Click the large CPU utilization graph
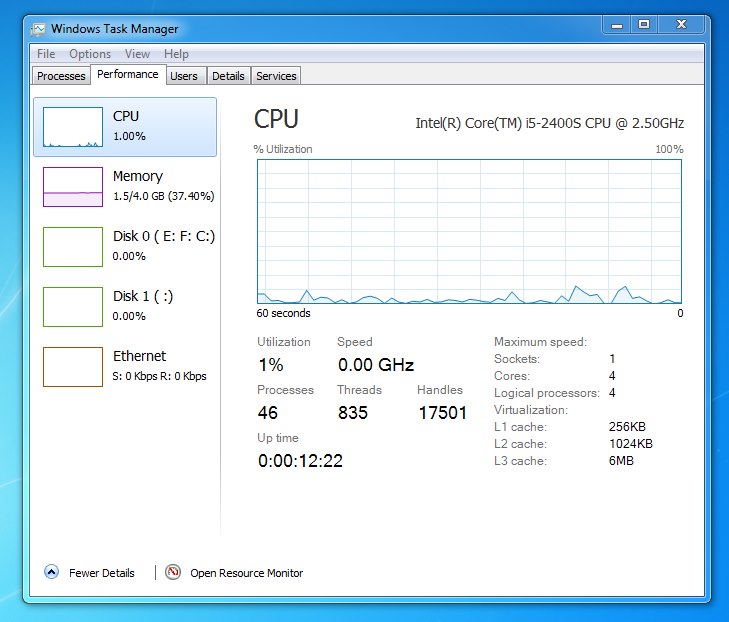 (x=469, y=232)
